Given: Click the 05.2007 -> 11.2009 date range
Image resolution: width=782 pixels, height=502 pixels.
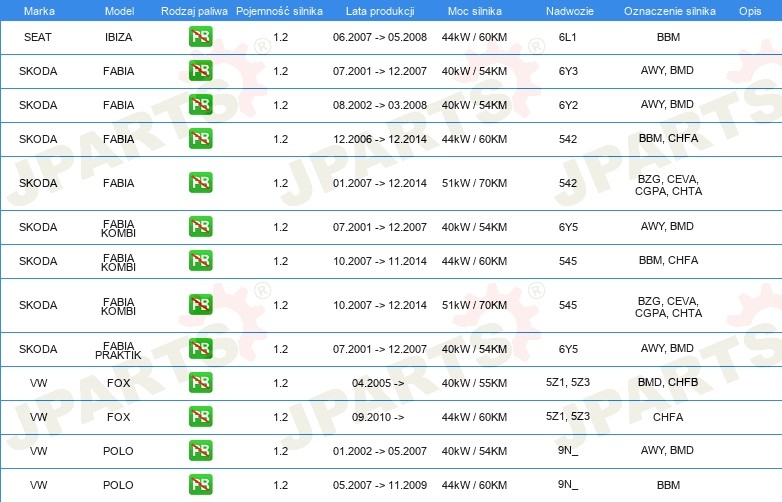Looking at the screenshot, I should [380, 485].
